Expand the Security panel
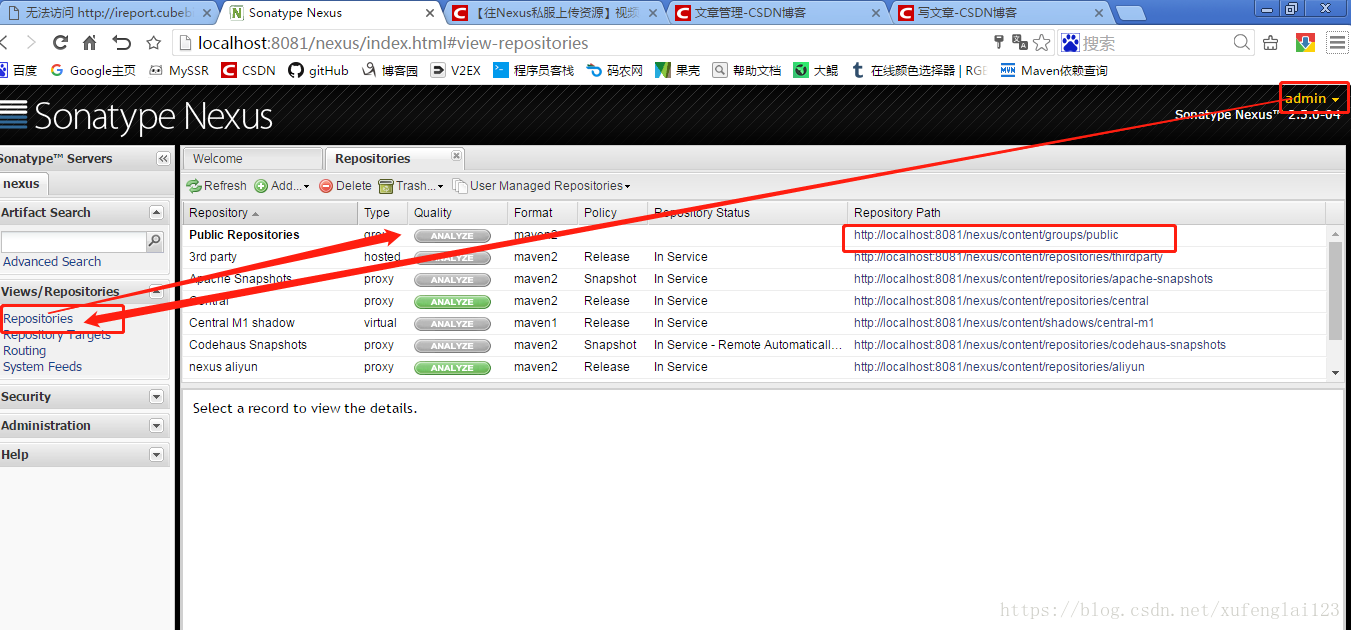The width and height of the screenshot is (1351, 630). pos(156,397)
